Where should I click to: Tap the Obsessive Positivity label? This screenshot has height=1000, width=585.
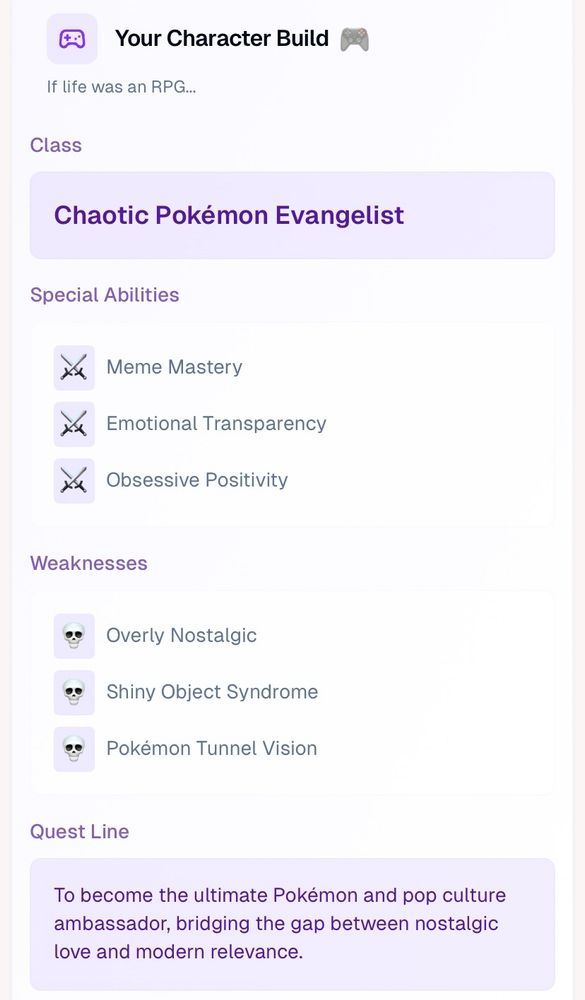point(197,480)
